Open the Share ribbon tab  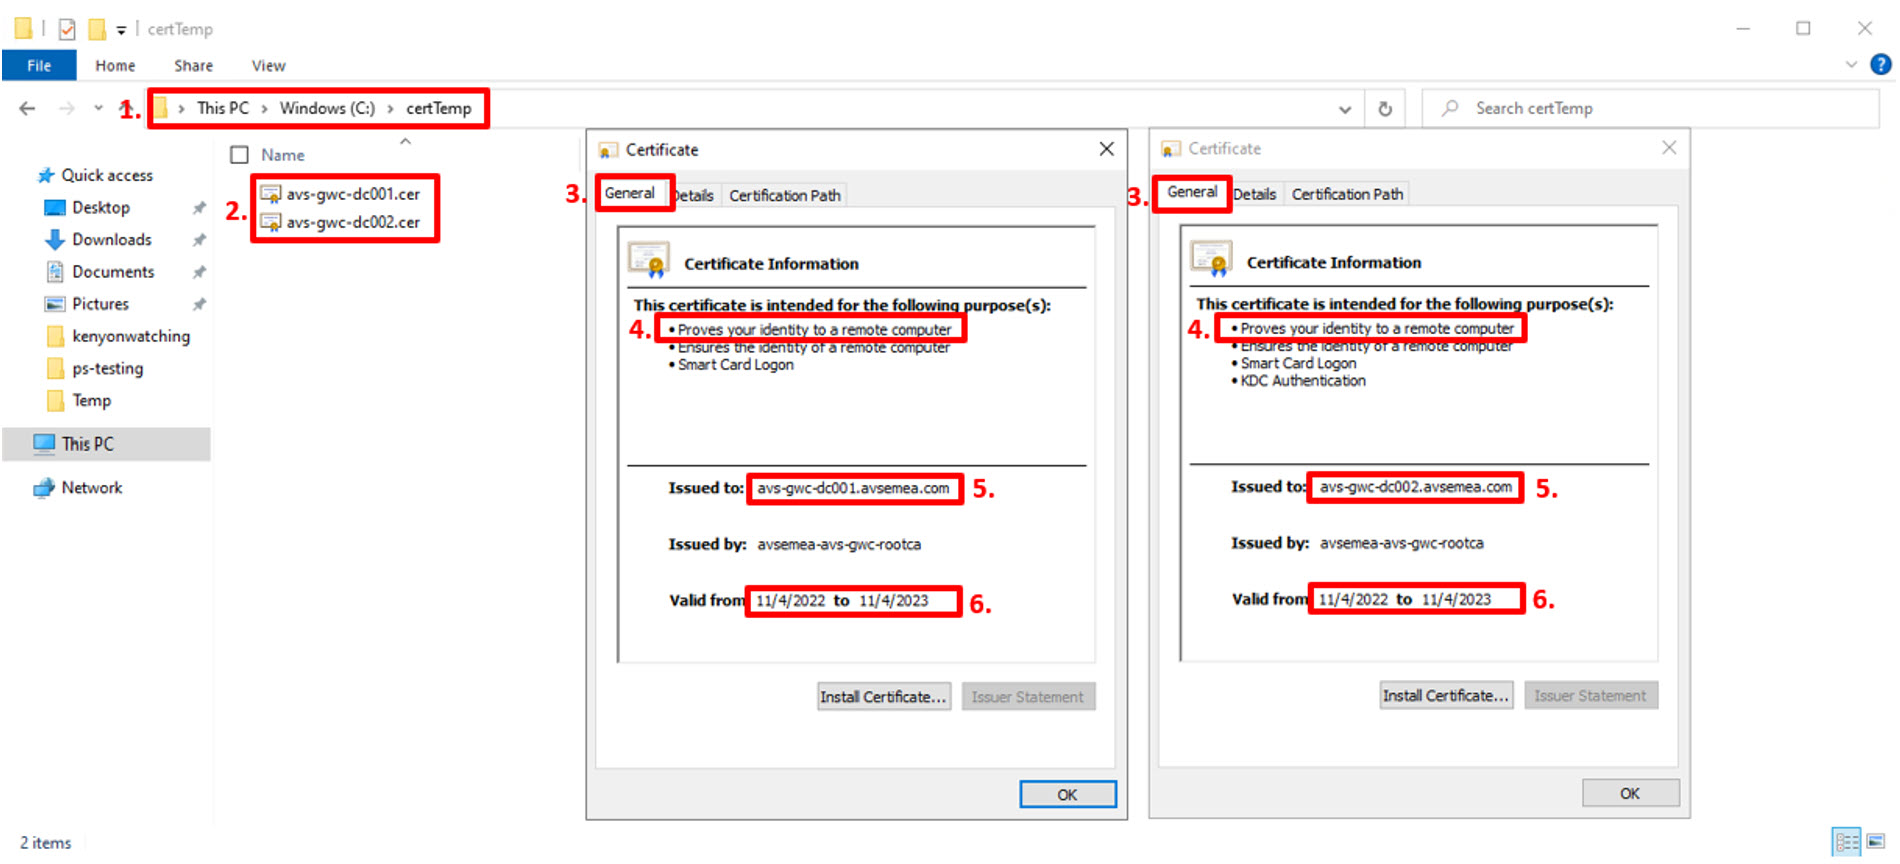click(193, 66)
